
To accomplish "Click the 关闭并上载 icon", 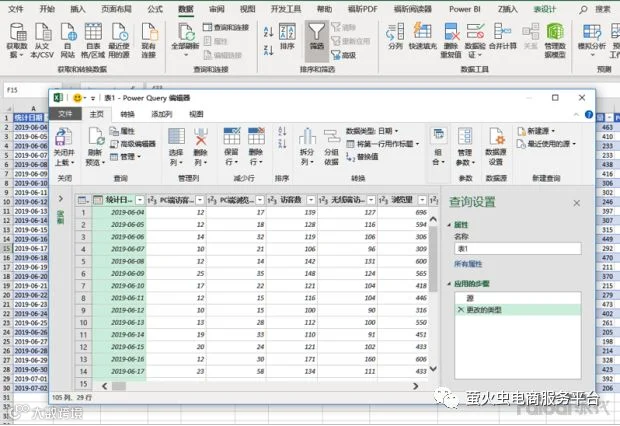I will coord(64,138).
